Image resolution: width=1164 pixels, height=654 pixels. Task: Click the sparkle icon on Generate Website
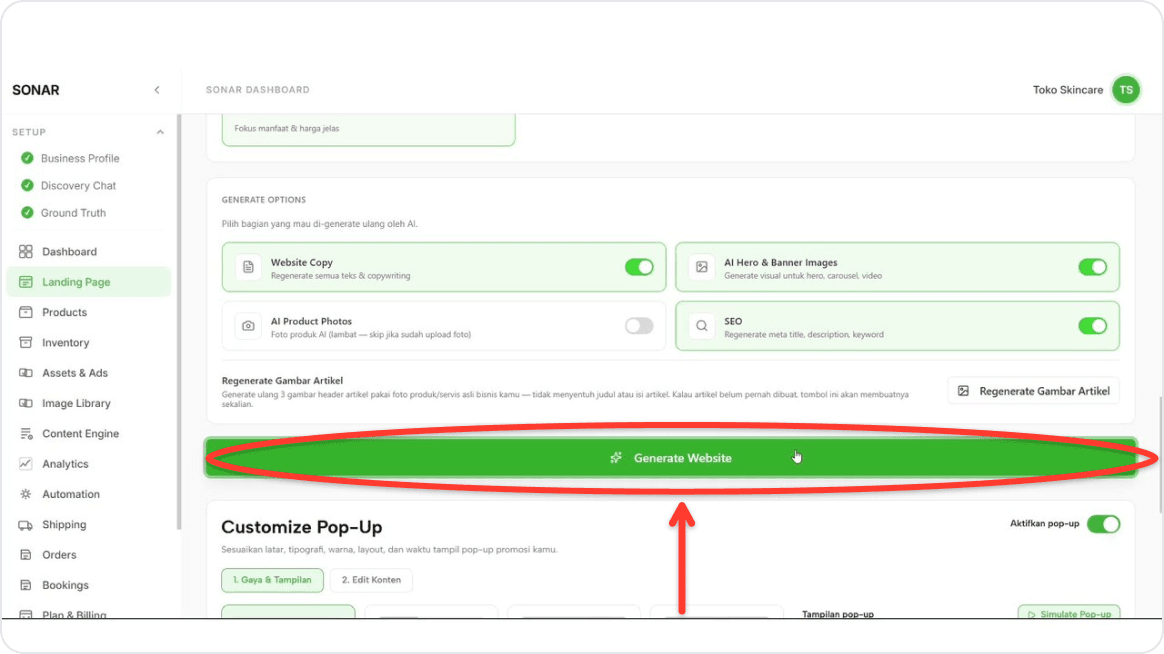[x=616, y=458]
